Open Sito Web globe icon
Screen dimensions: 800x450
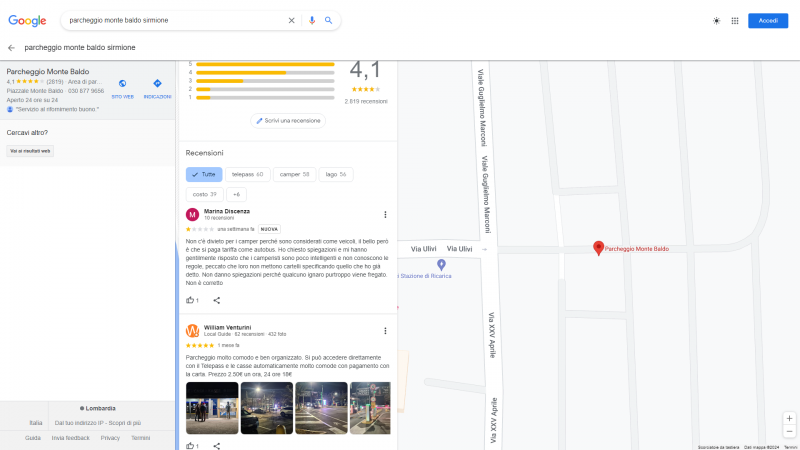[122, 88]
